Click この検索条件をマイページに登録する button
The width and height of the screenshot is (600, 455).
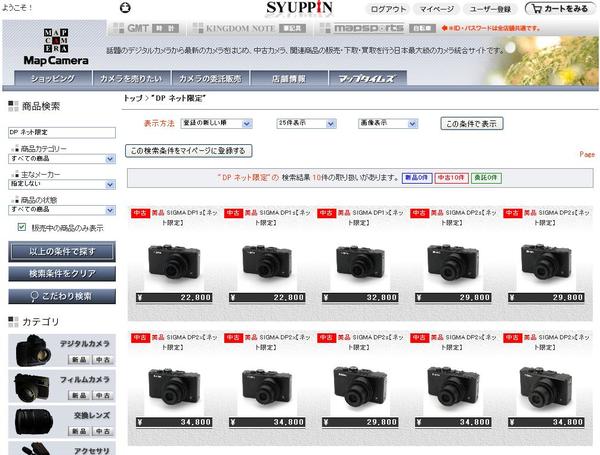tap(188, 151)
